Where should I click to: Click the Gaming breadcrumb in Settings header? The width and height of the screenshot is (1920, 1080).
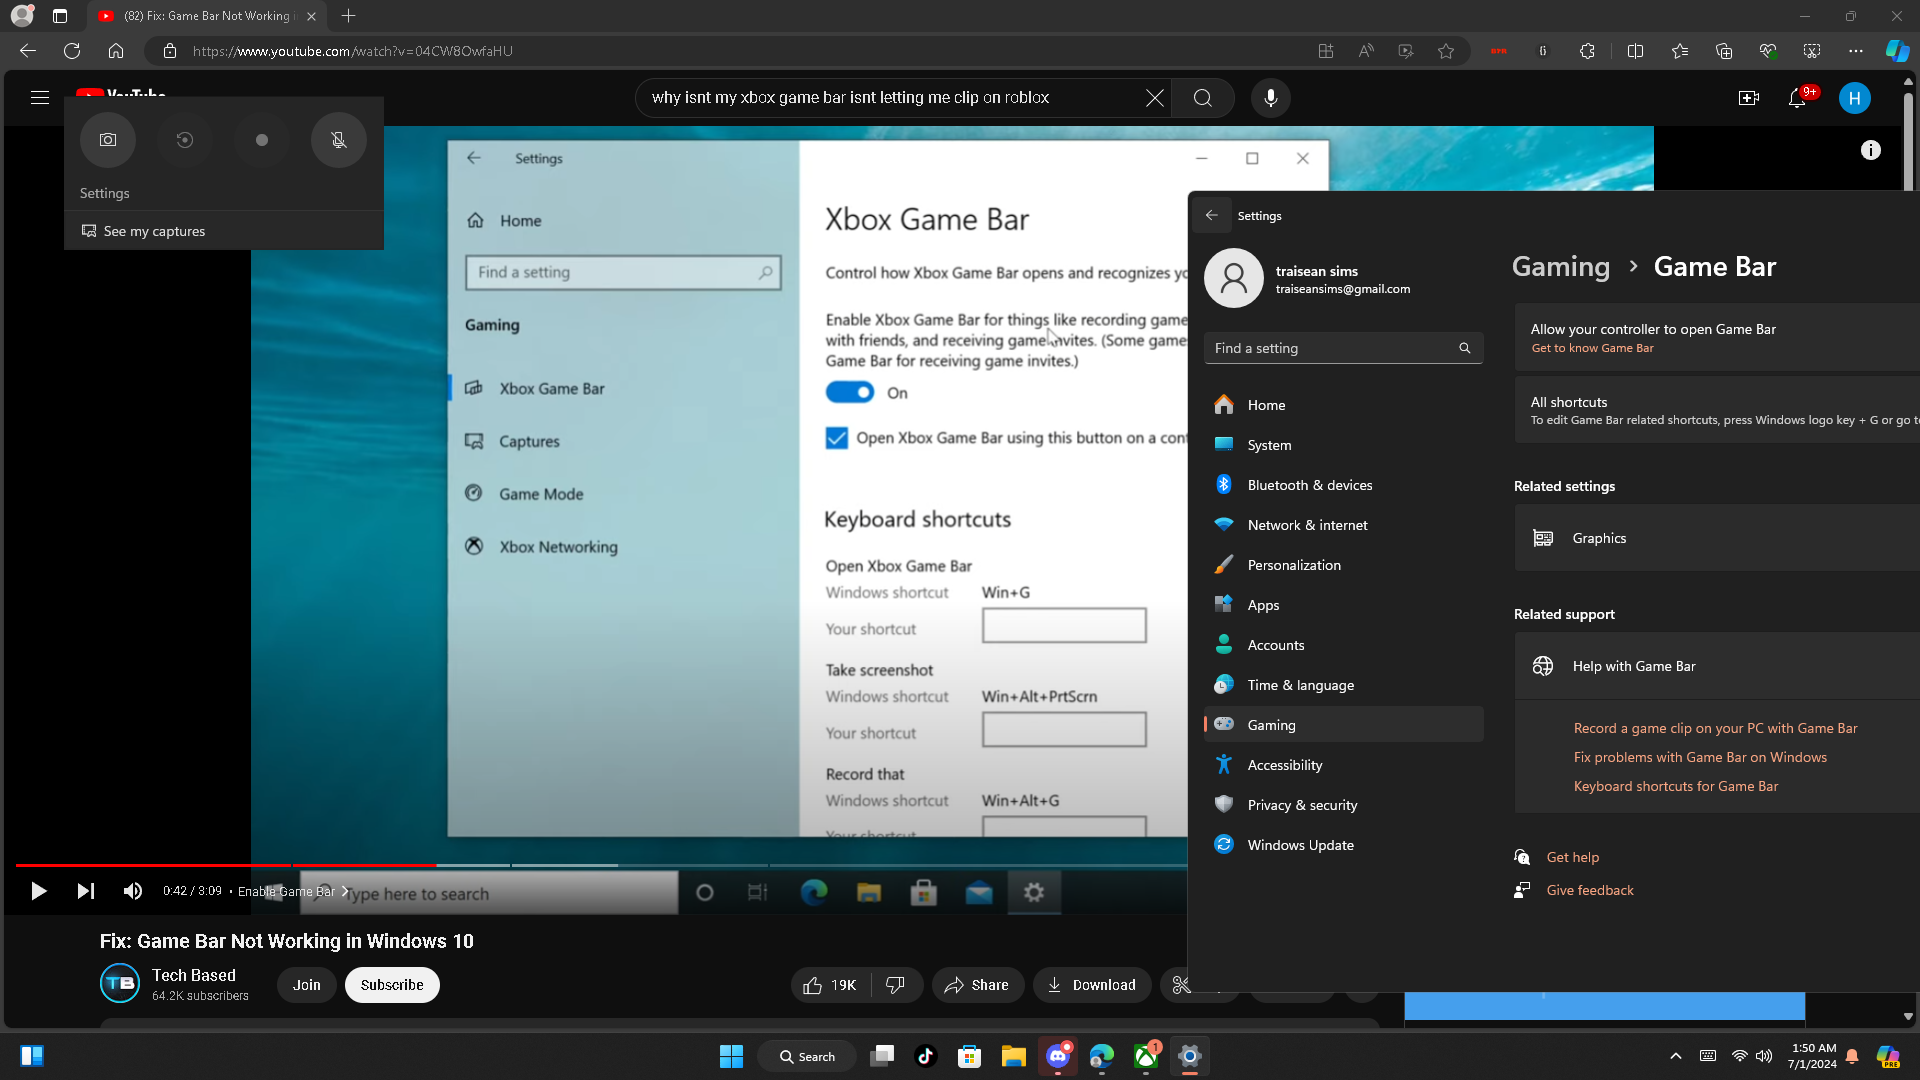click(x=1561, y=267)
